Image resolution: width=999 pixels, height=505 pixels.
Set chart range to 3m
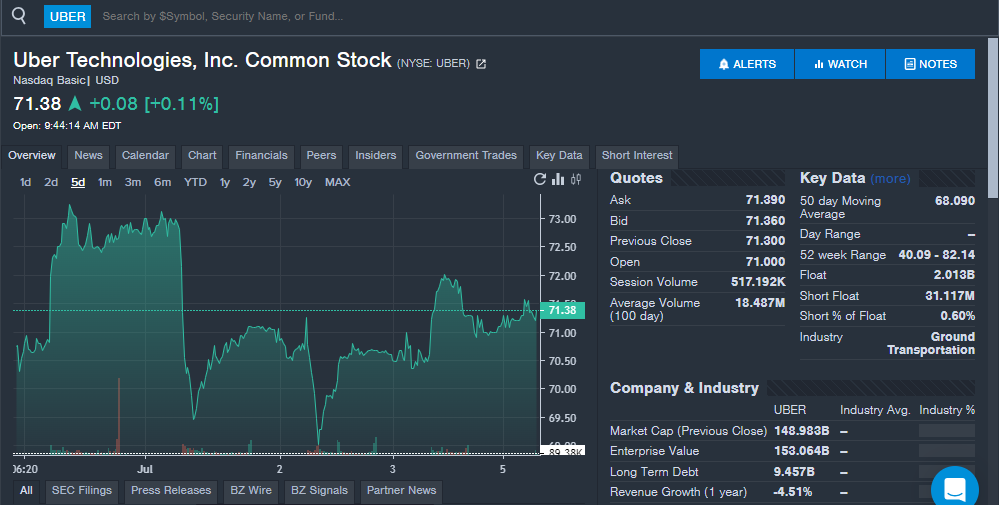(x=133, y=182)
